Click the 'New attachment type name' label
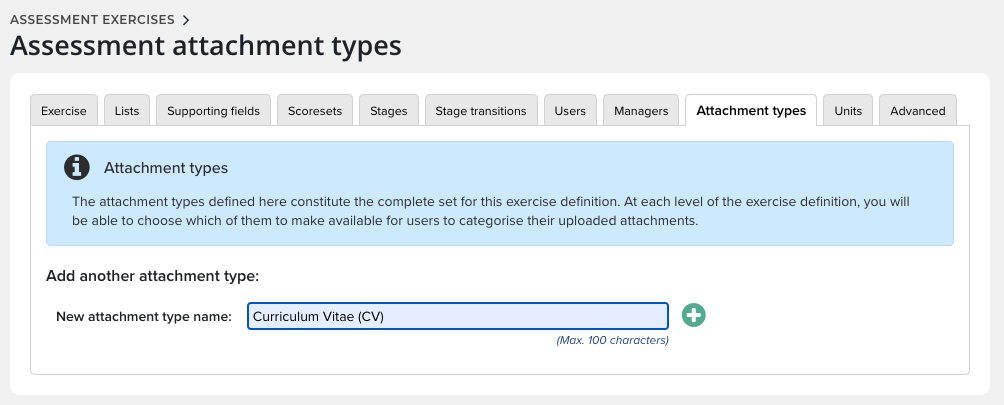 144,317
